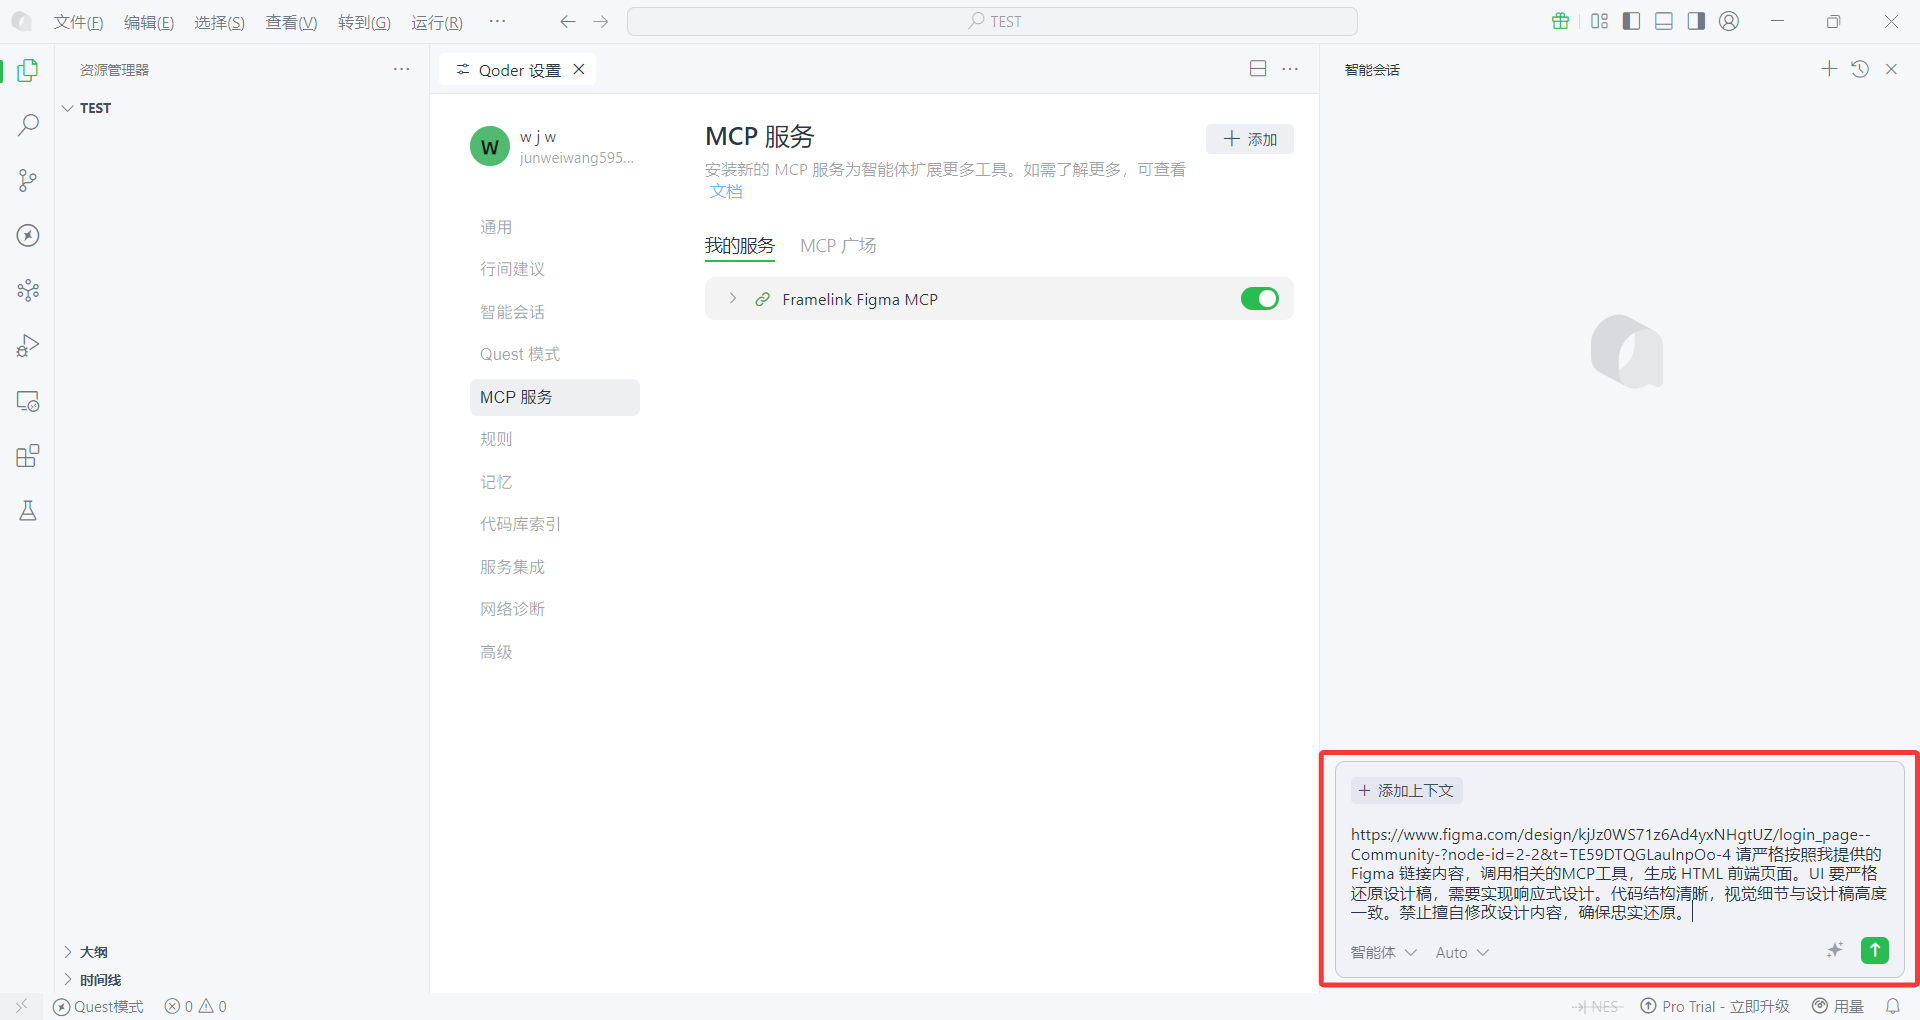The image size is (1920, 1020).
Task: Open the customize layout icon
Action: point(1599,21)
